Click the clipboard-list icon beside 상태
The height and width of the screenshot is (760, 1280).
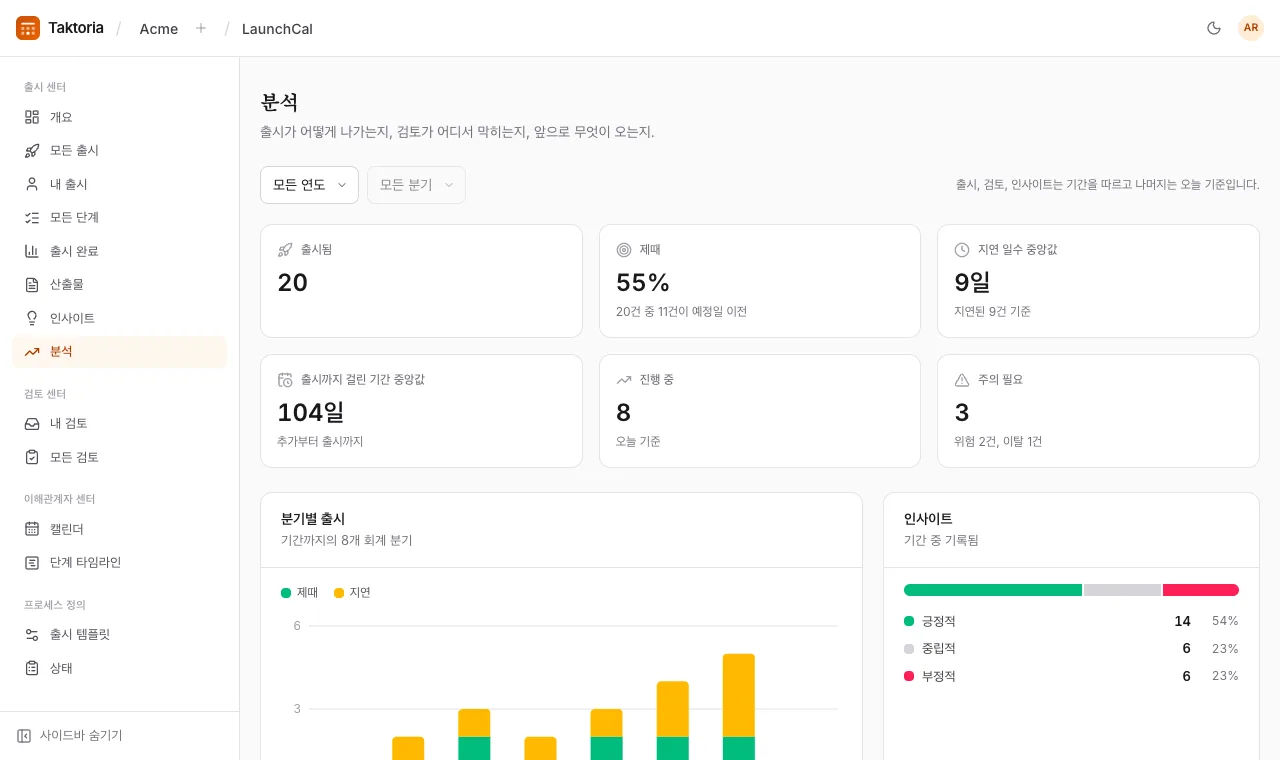point(32,668)
